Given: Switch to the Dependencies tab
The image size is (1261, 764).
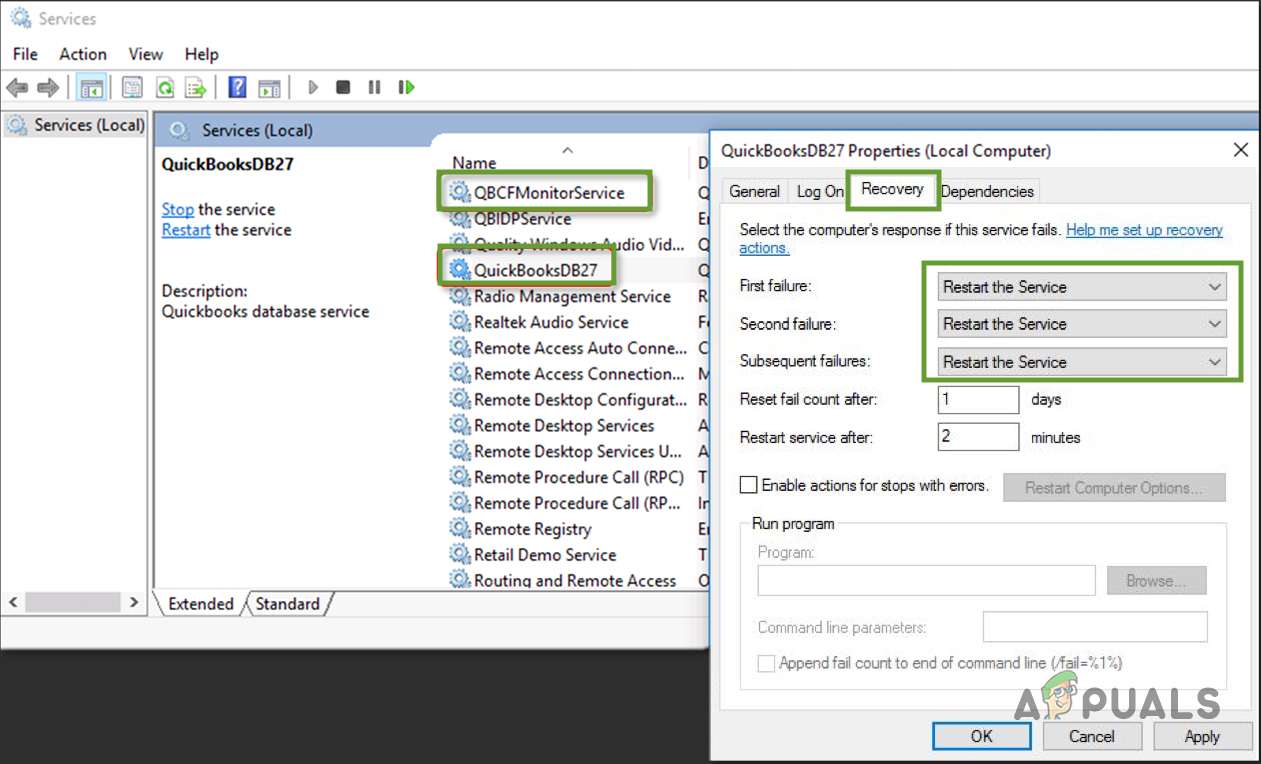Looking at the screenshot, I should coord(987,191).
